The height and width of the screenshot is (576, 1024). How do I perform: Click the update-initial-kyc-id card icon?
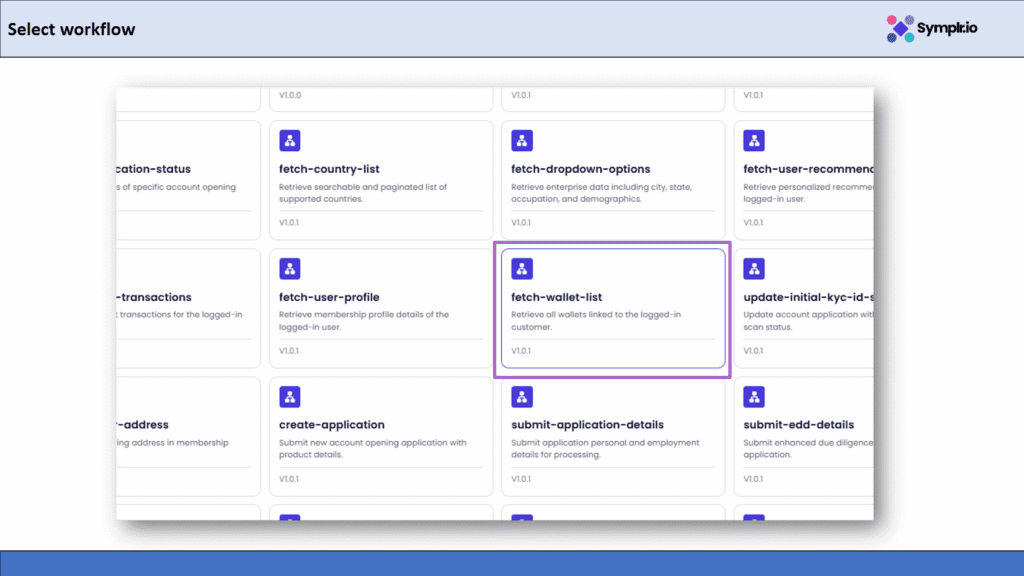(x=754, y=269)
